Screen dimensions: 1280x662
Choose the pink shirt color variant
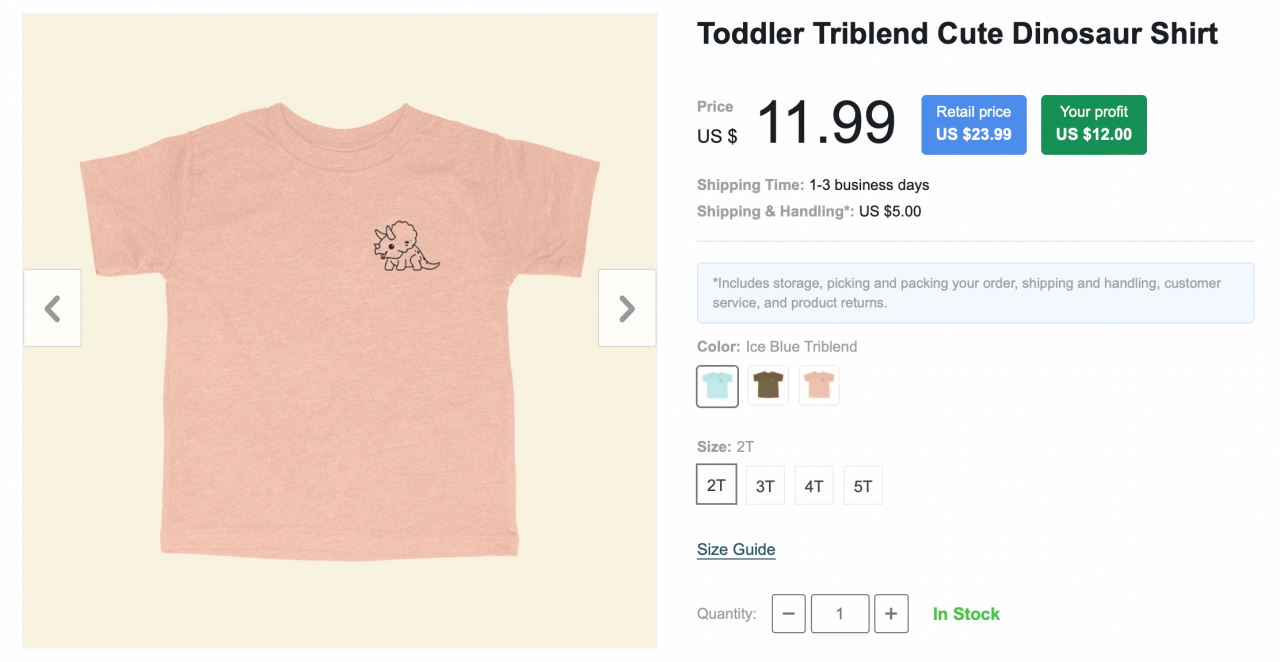[x=818, y=385]
